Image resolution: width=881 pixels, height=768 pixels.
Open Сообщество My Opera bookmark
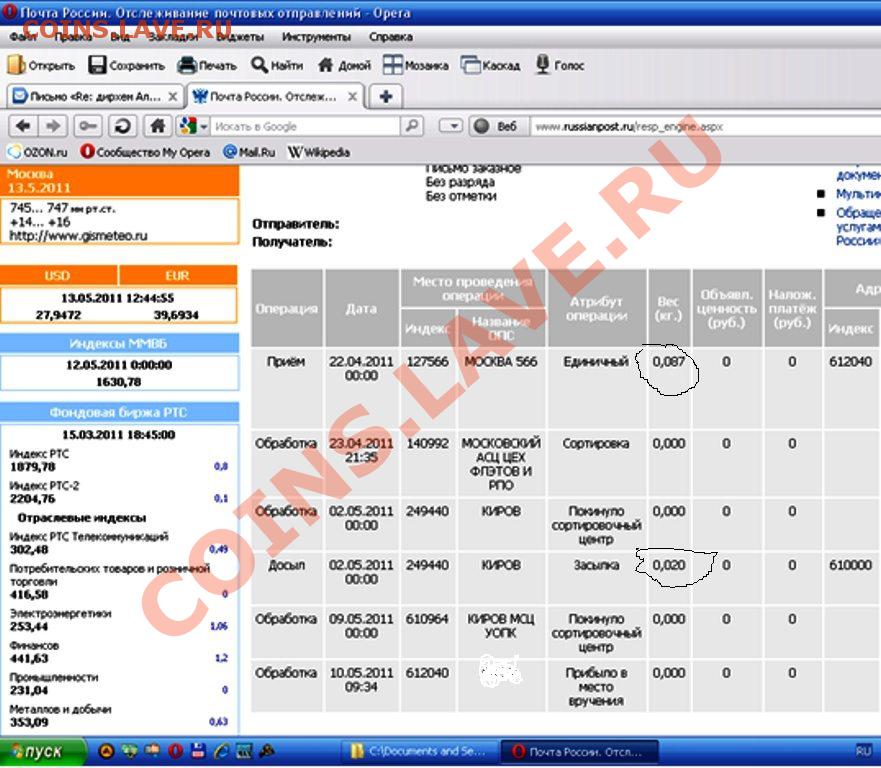[x=145, y=152]
